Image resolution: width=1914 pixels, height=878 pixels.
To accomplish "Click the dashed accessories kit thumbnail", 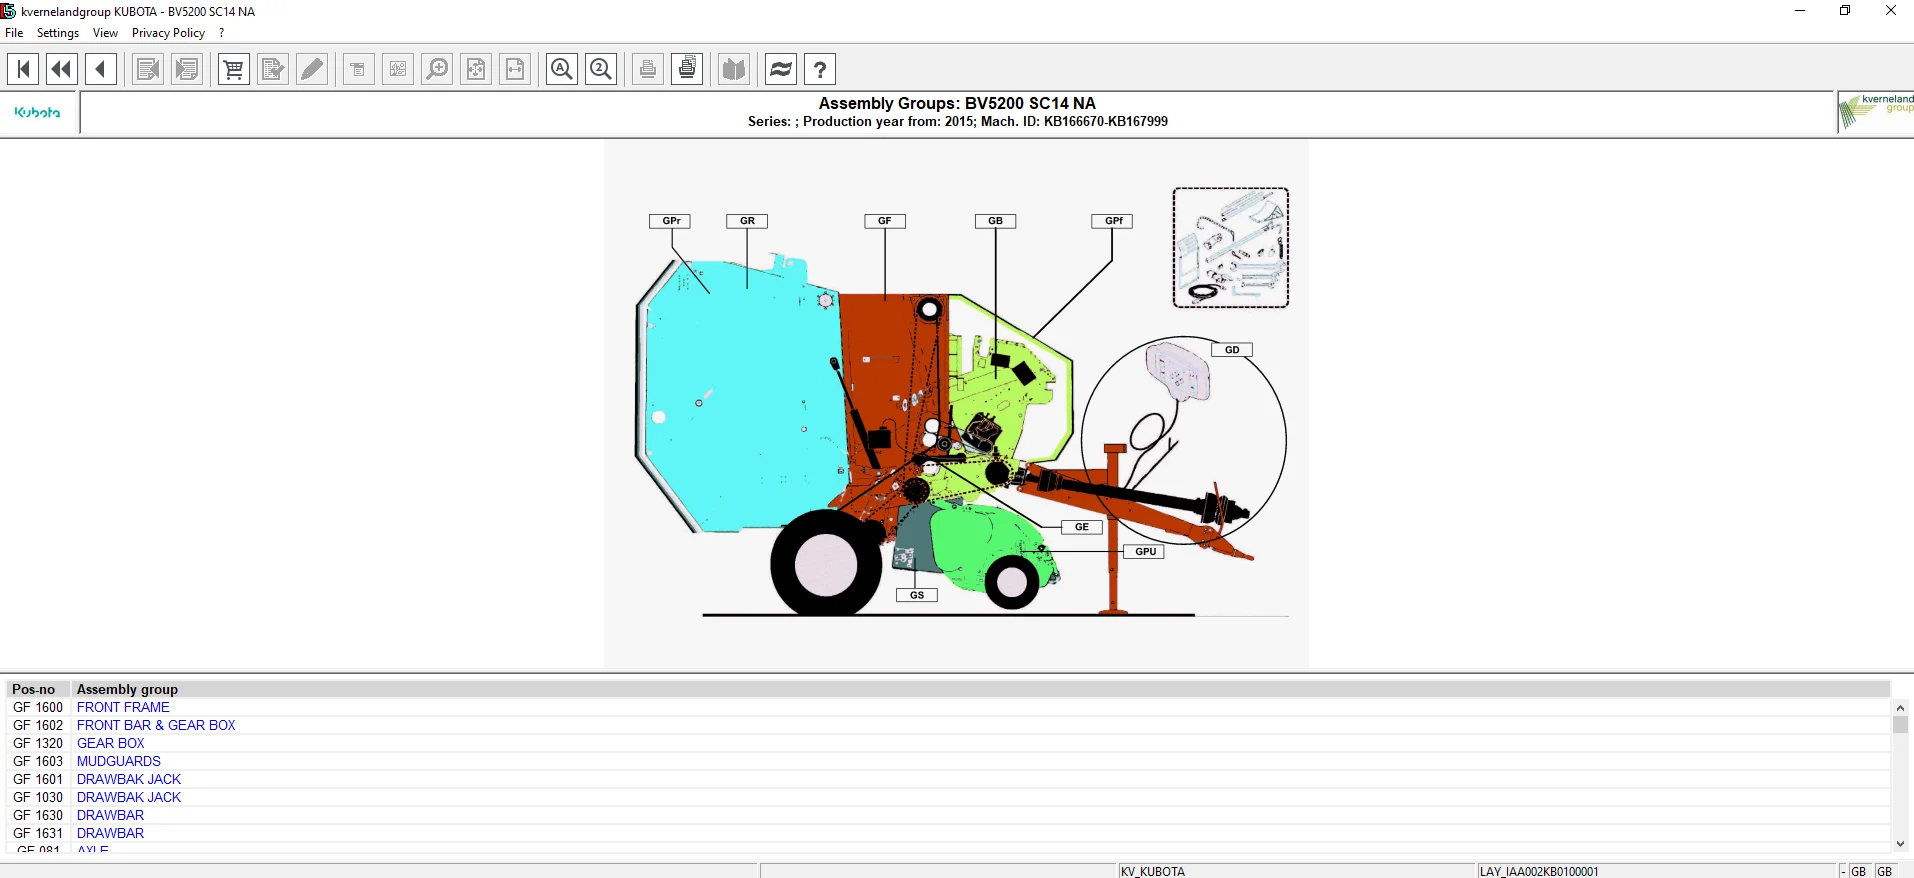I will tap(1231, 247).
